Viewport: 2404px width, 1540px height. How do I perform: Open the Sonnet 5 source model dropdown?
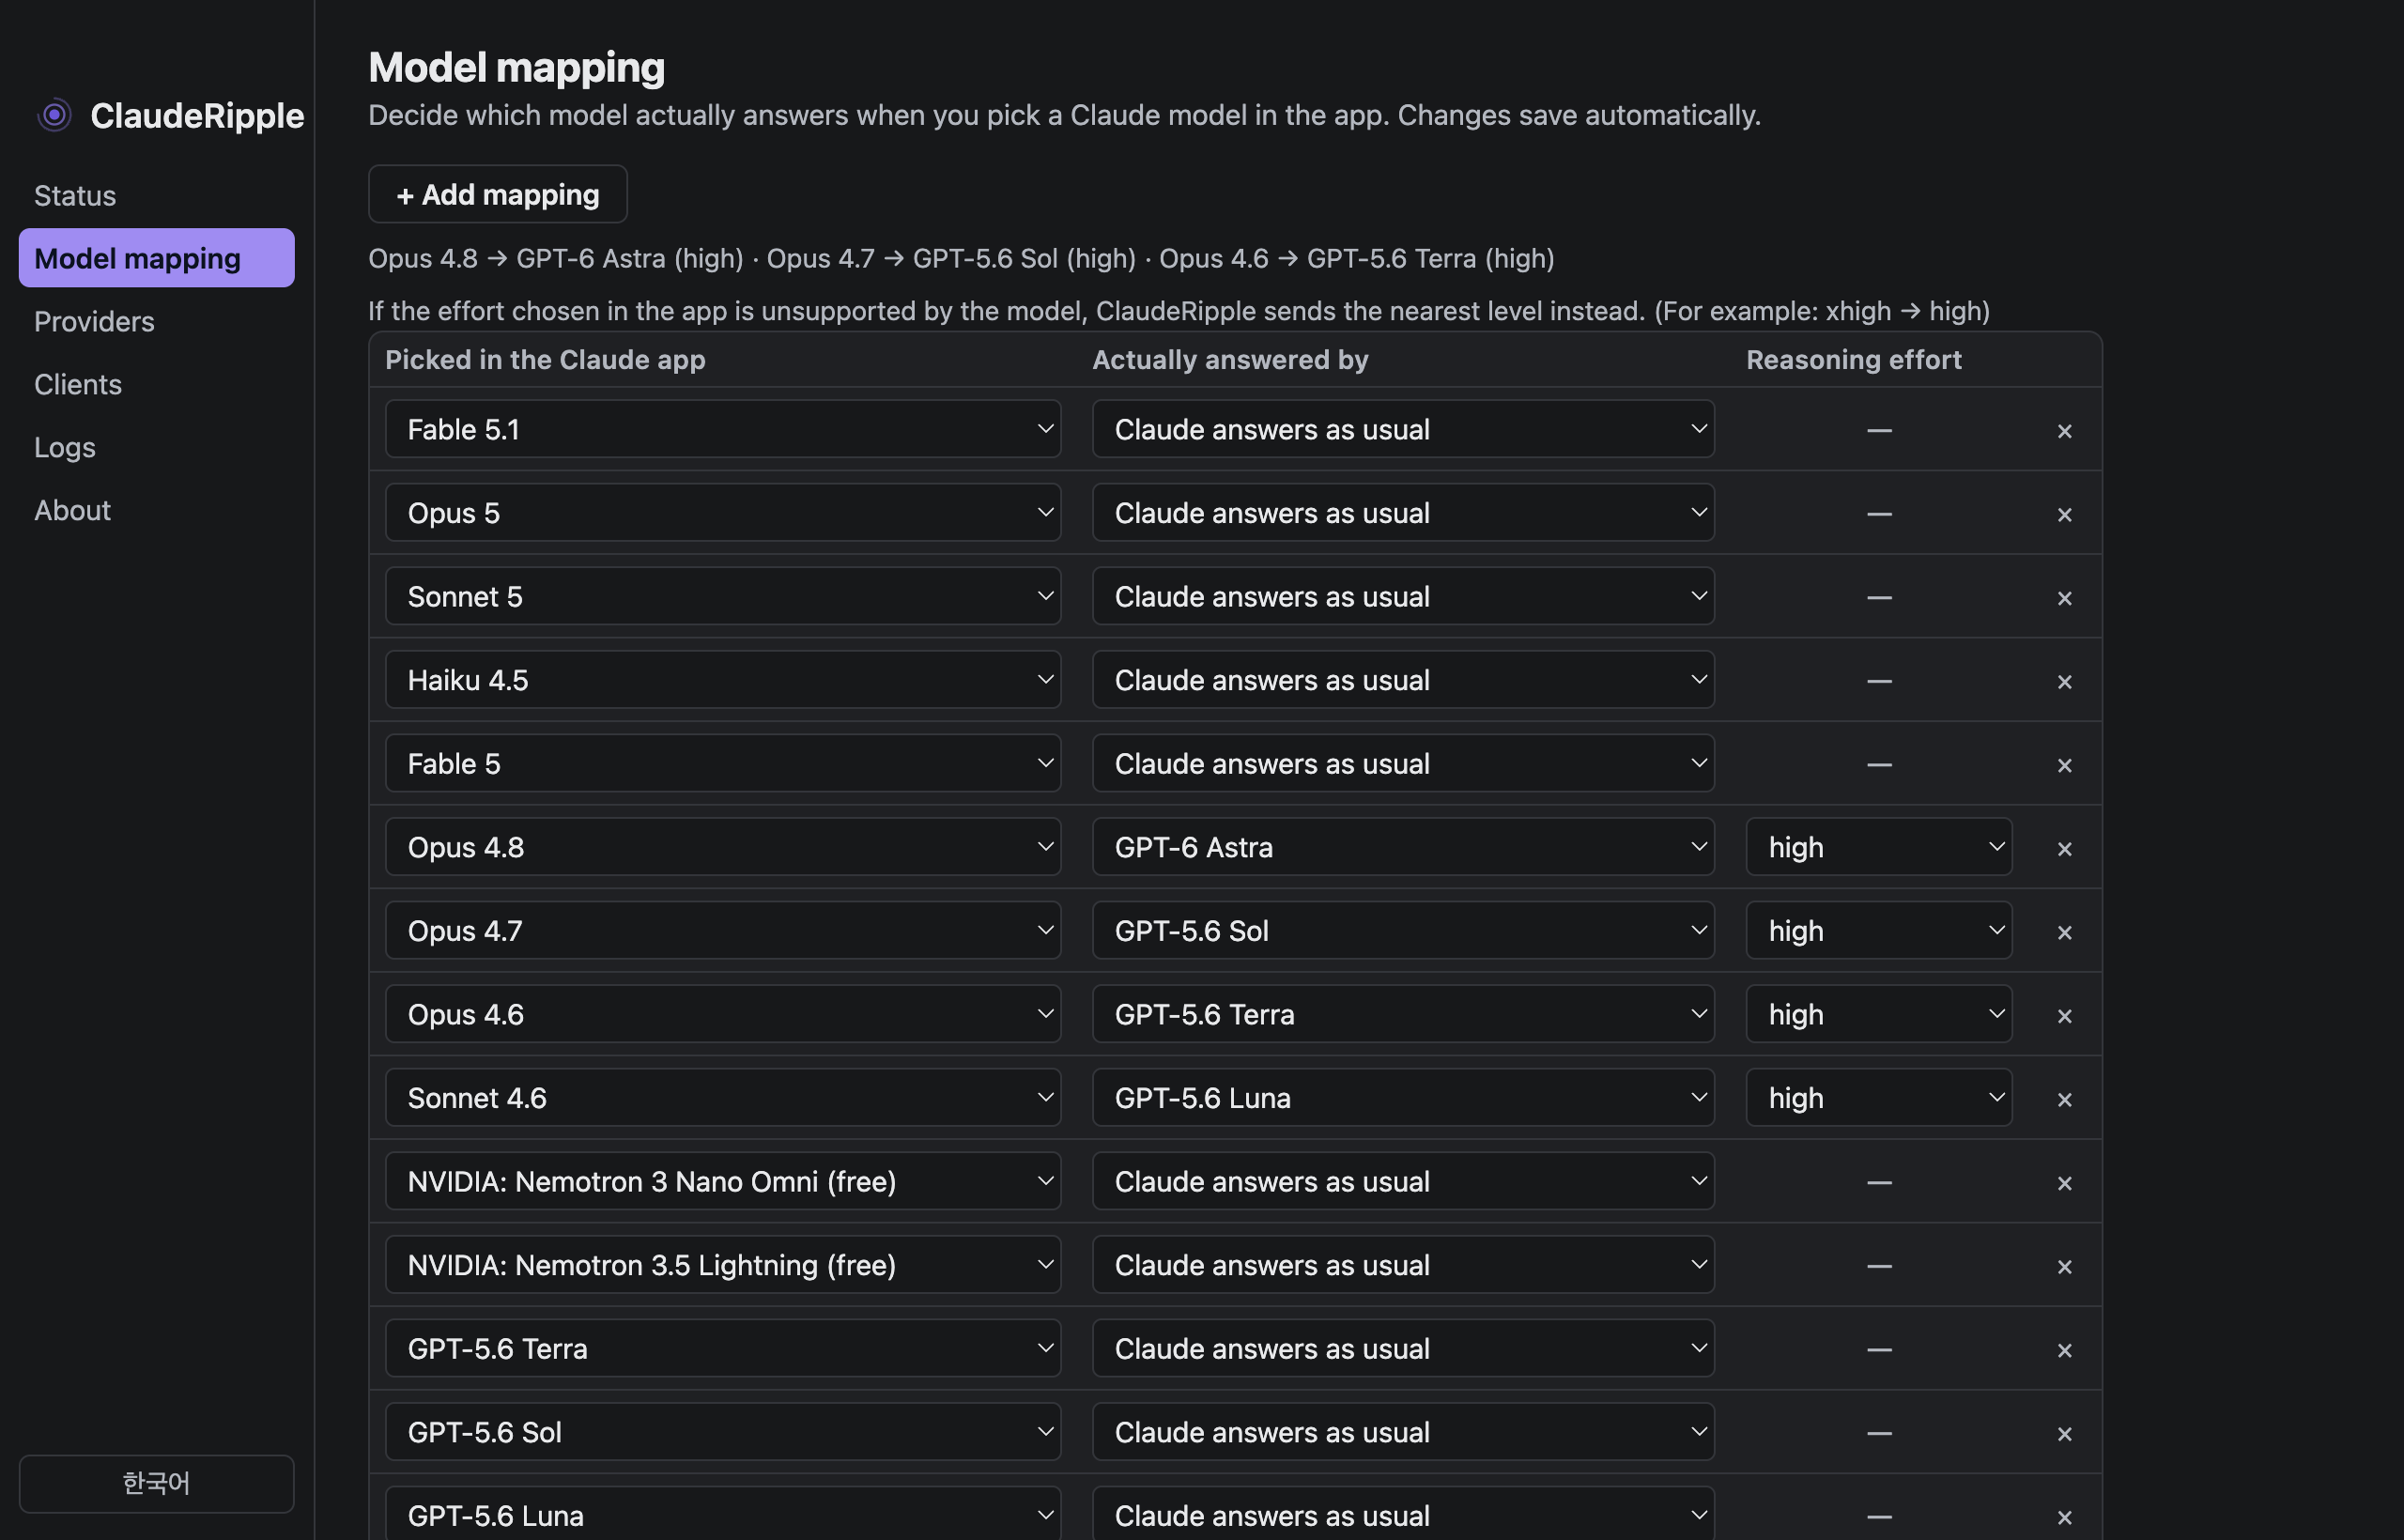[x=722, y=596]
